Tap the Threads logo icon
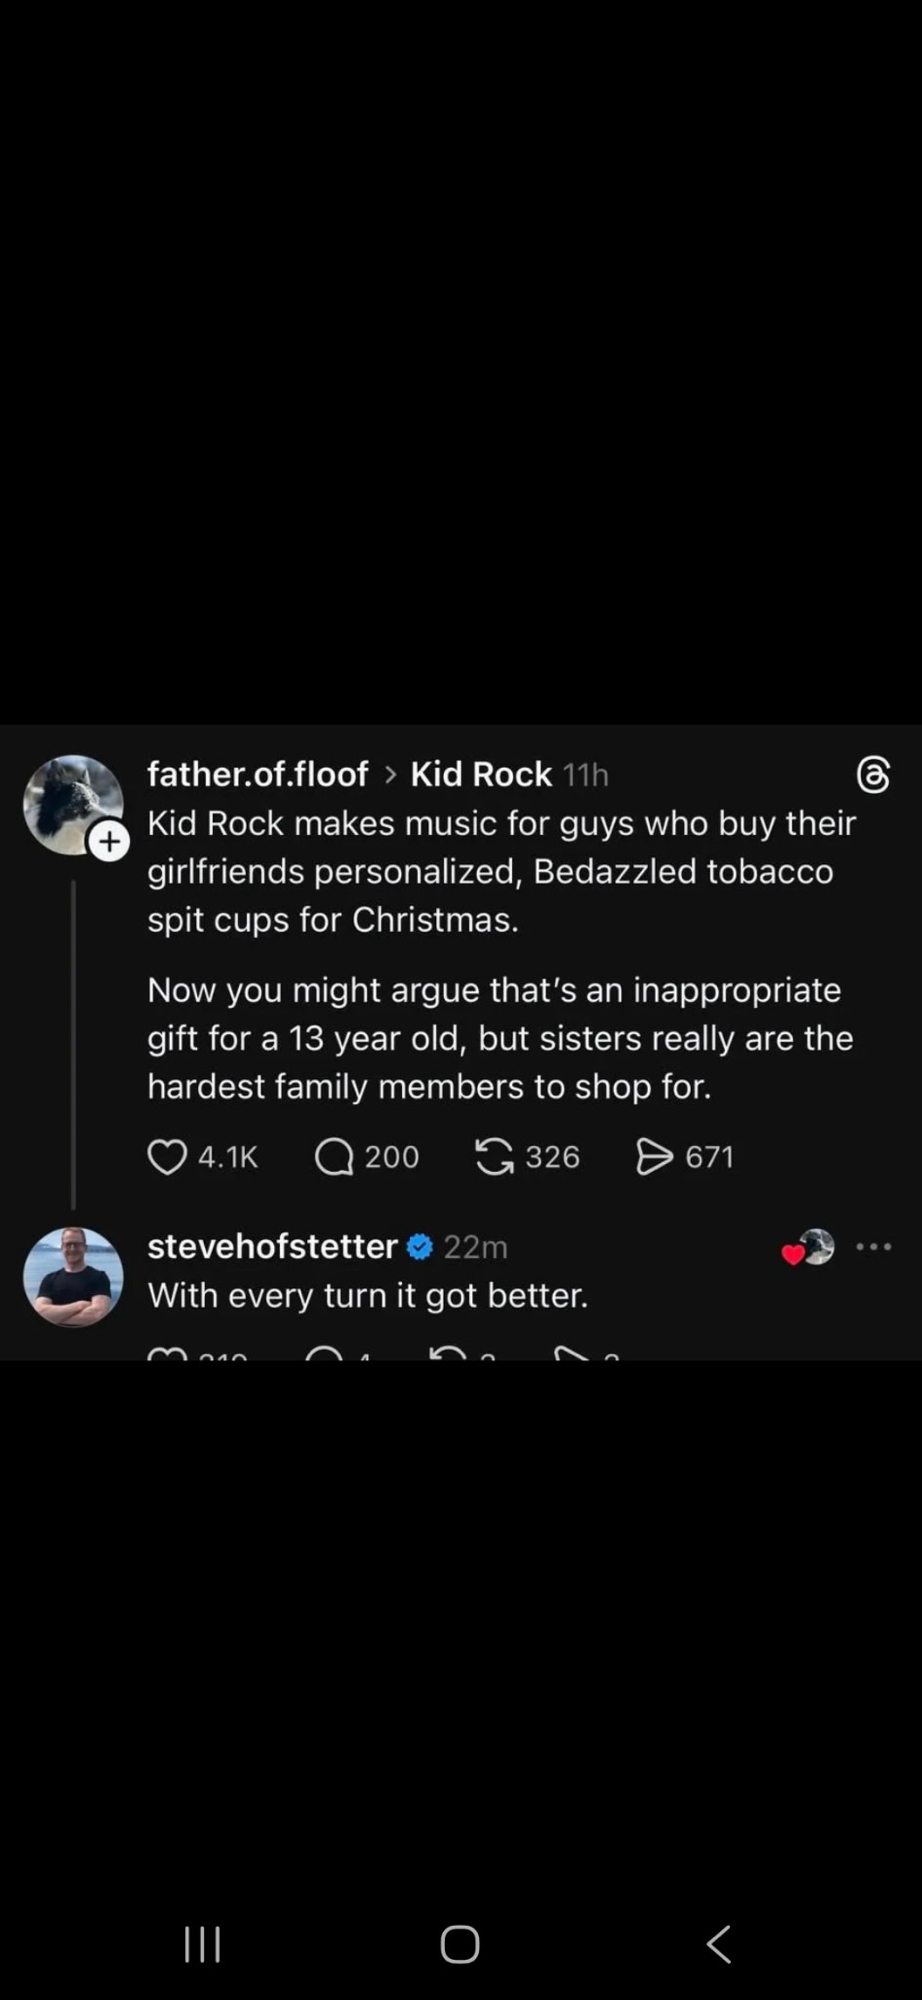Viewport: 922px width, 2000px height. (x=873, y=775)
